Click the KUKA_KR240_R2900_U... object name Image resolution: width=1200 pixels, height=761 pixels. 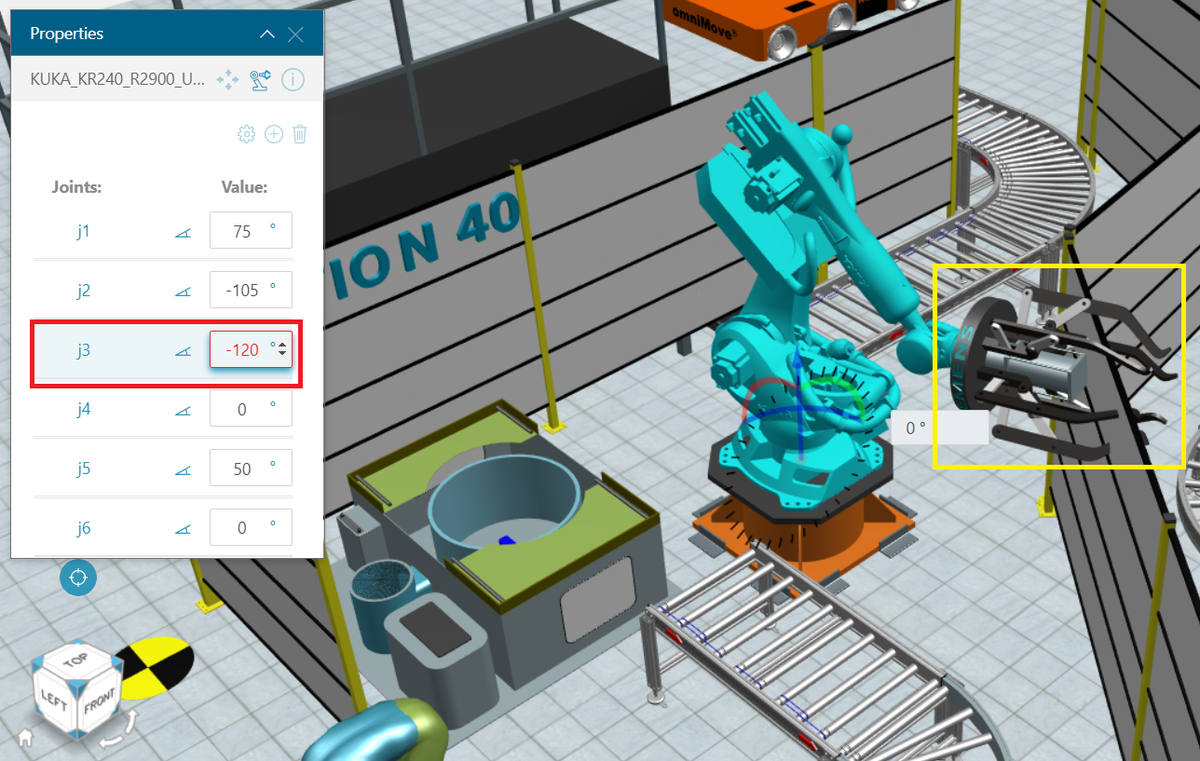(x=119, y=81)
